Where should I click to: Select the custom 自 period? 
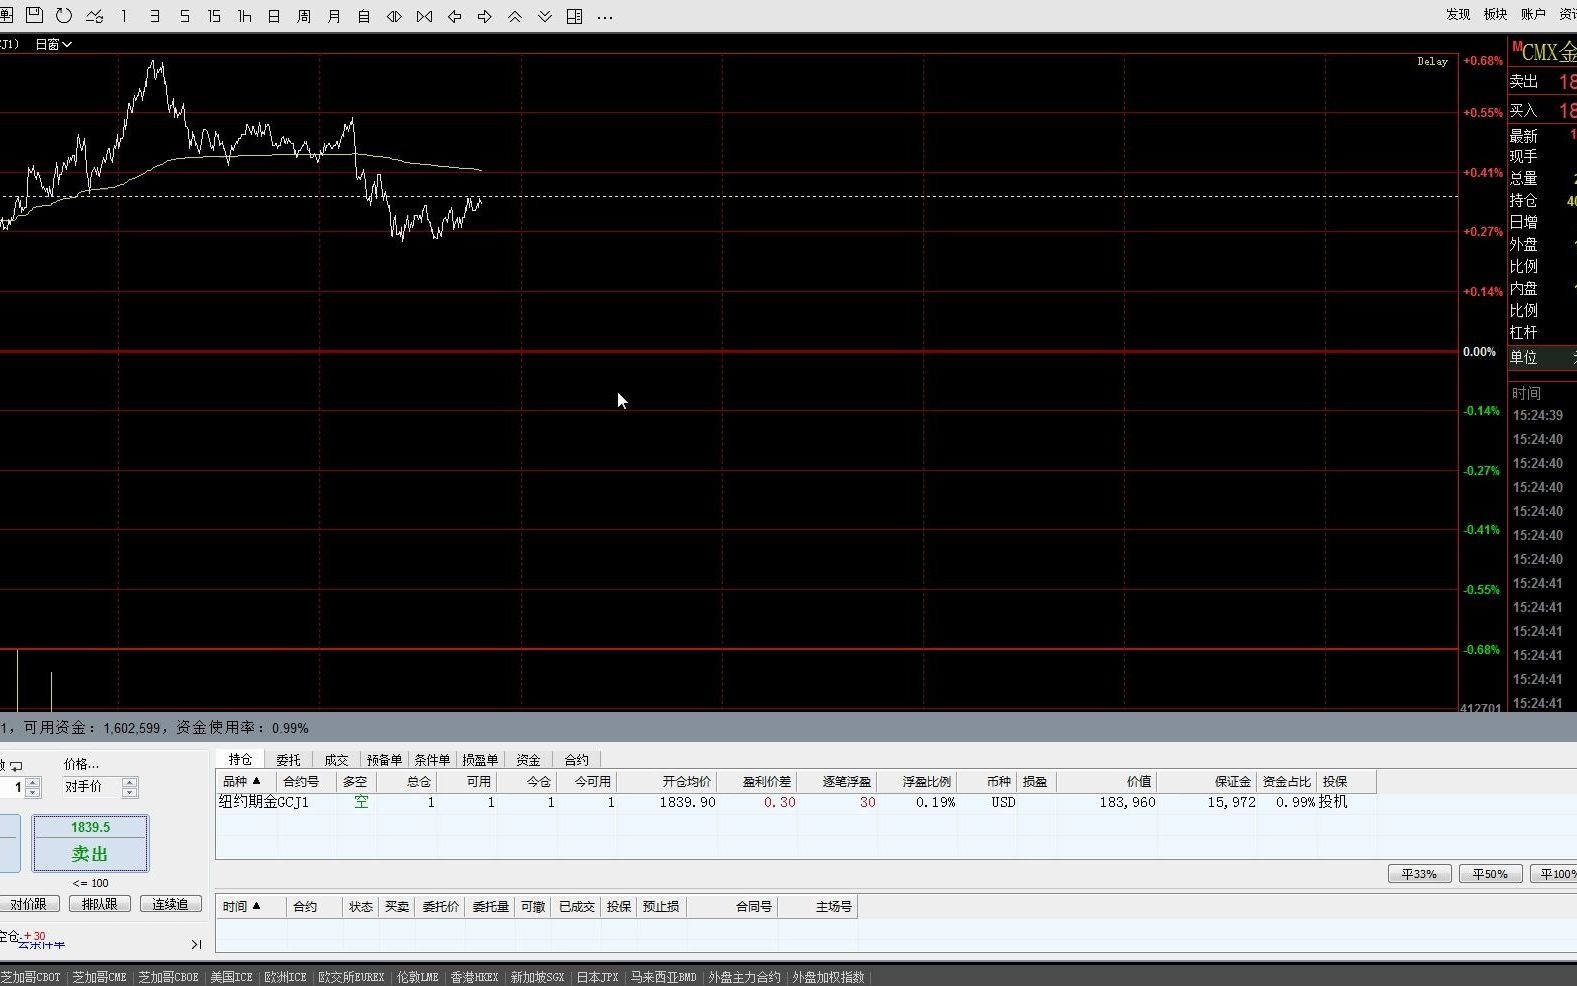tap(364, 16)
